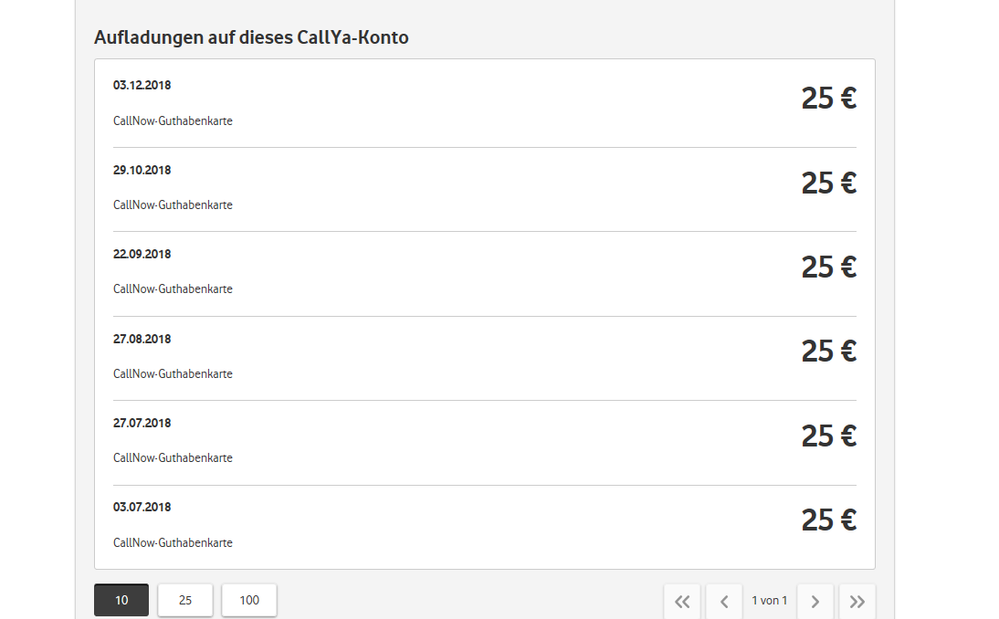Go to the next page arrow
Viewport: 999px width, 619px height.
(815, 601)
